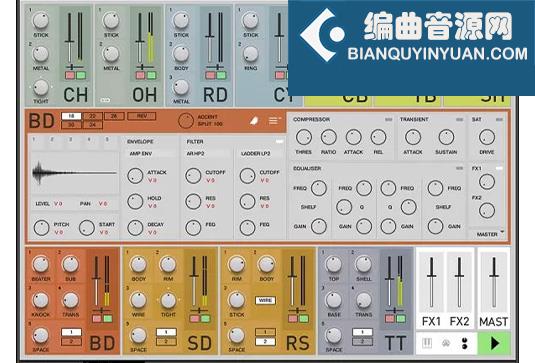The height and width of the screenshot is (363, 535).
Task: Select the SD channel label
Action: pyautogui.click(x=200, y=343)
